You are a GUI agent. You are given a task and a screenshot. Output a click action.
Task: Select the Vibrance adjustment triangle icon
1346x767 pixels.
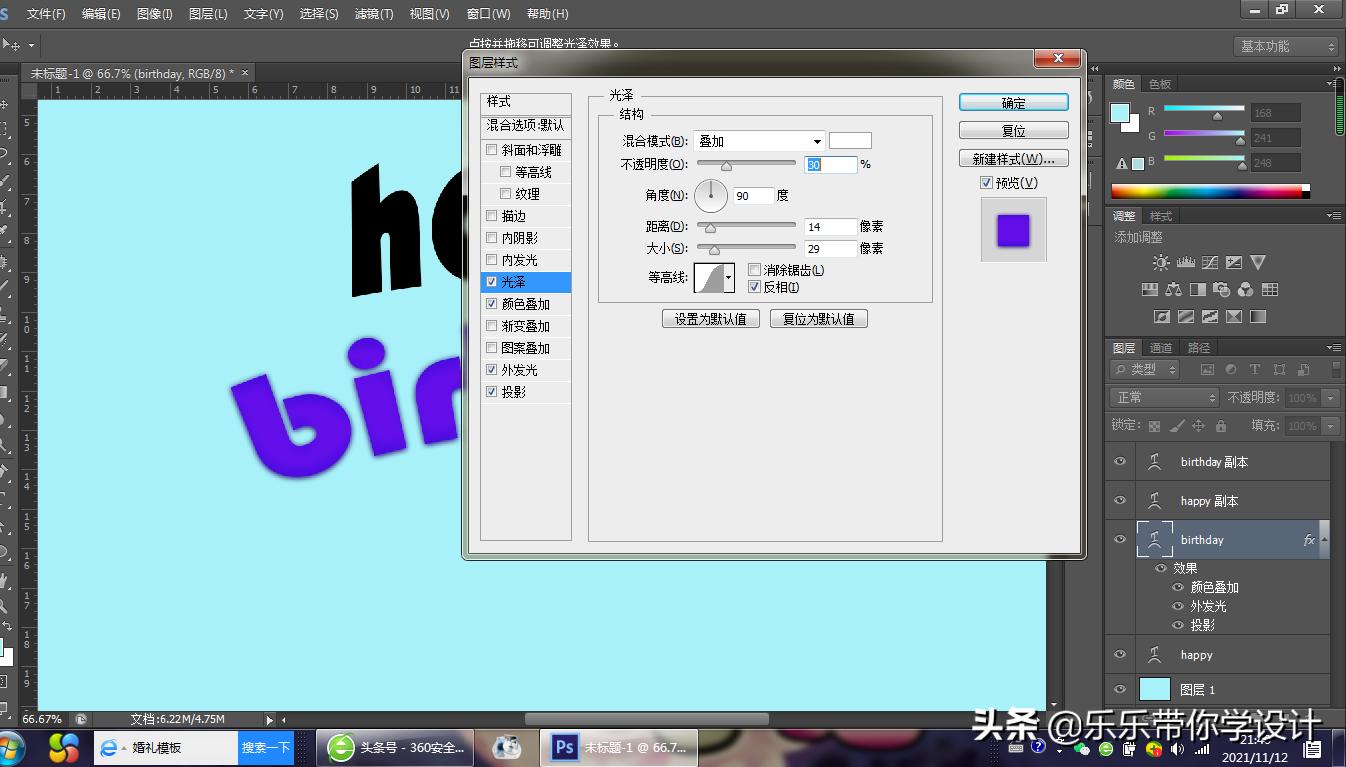pyautogui.click(x=1258, y=262)
